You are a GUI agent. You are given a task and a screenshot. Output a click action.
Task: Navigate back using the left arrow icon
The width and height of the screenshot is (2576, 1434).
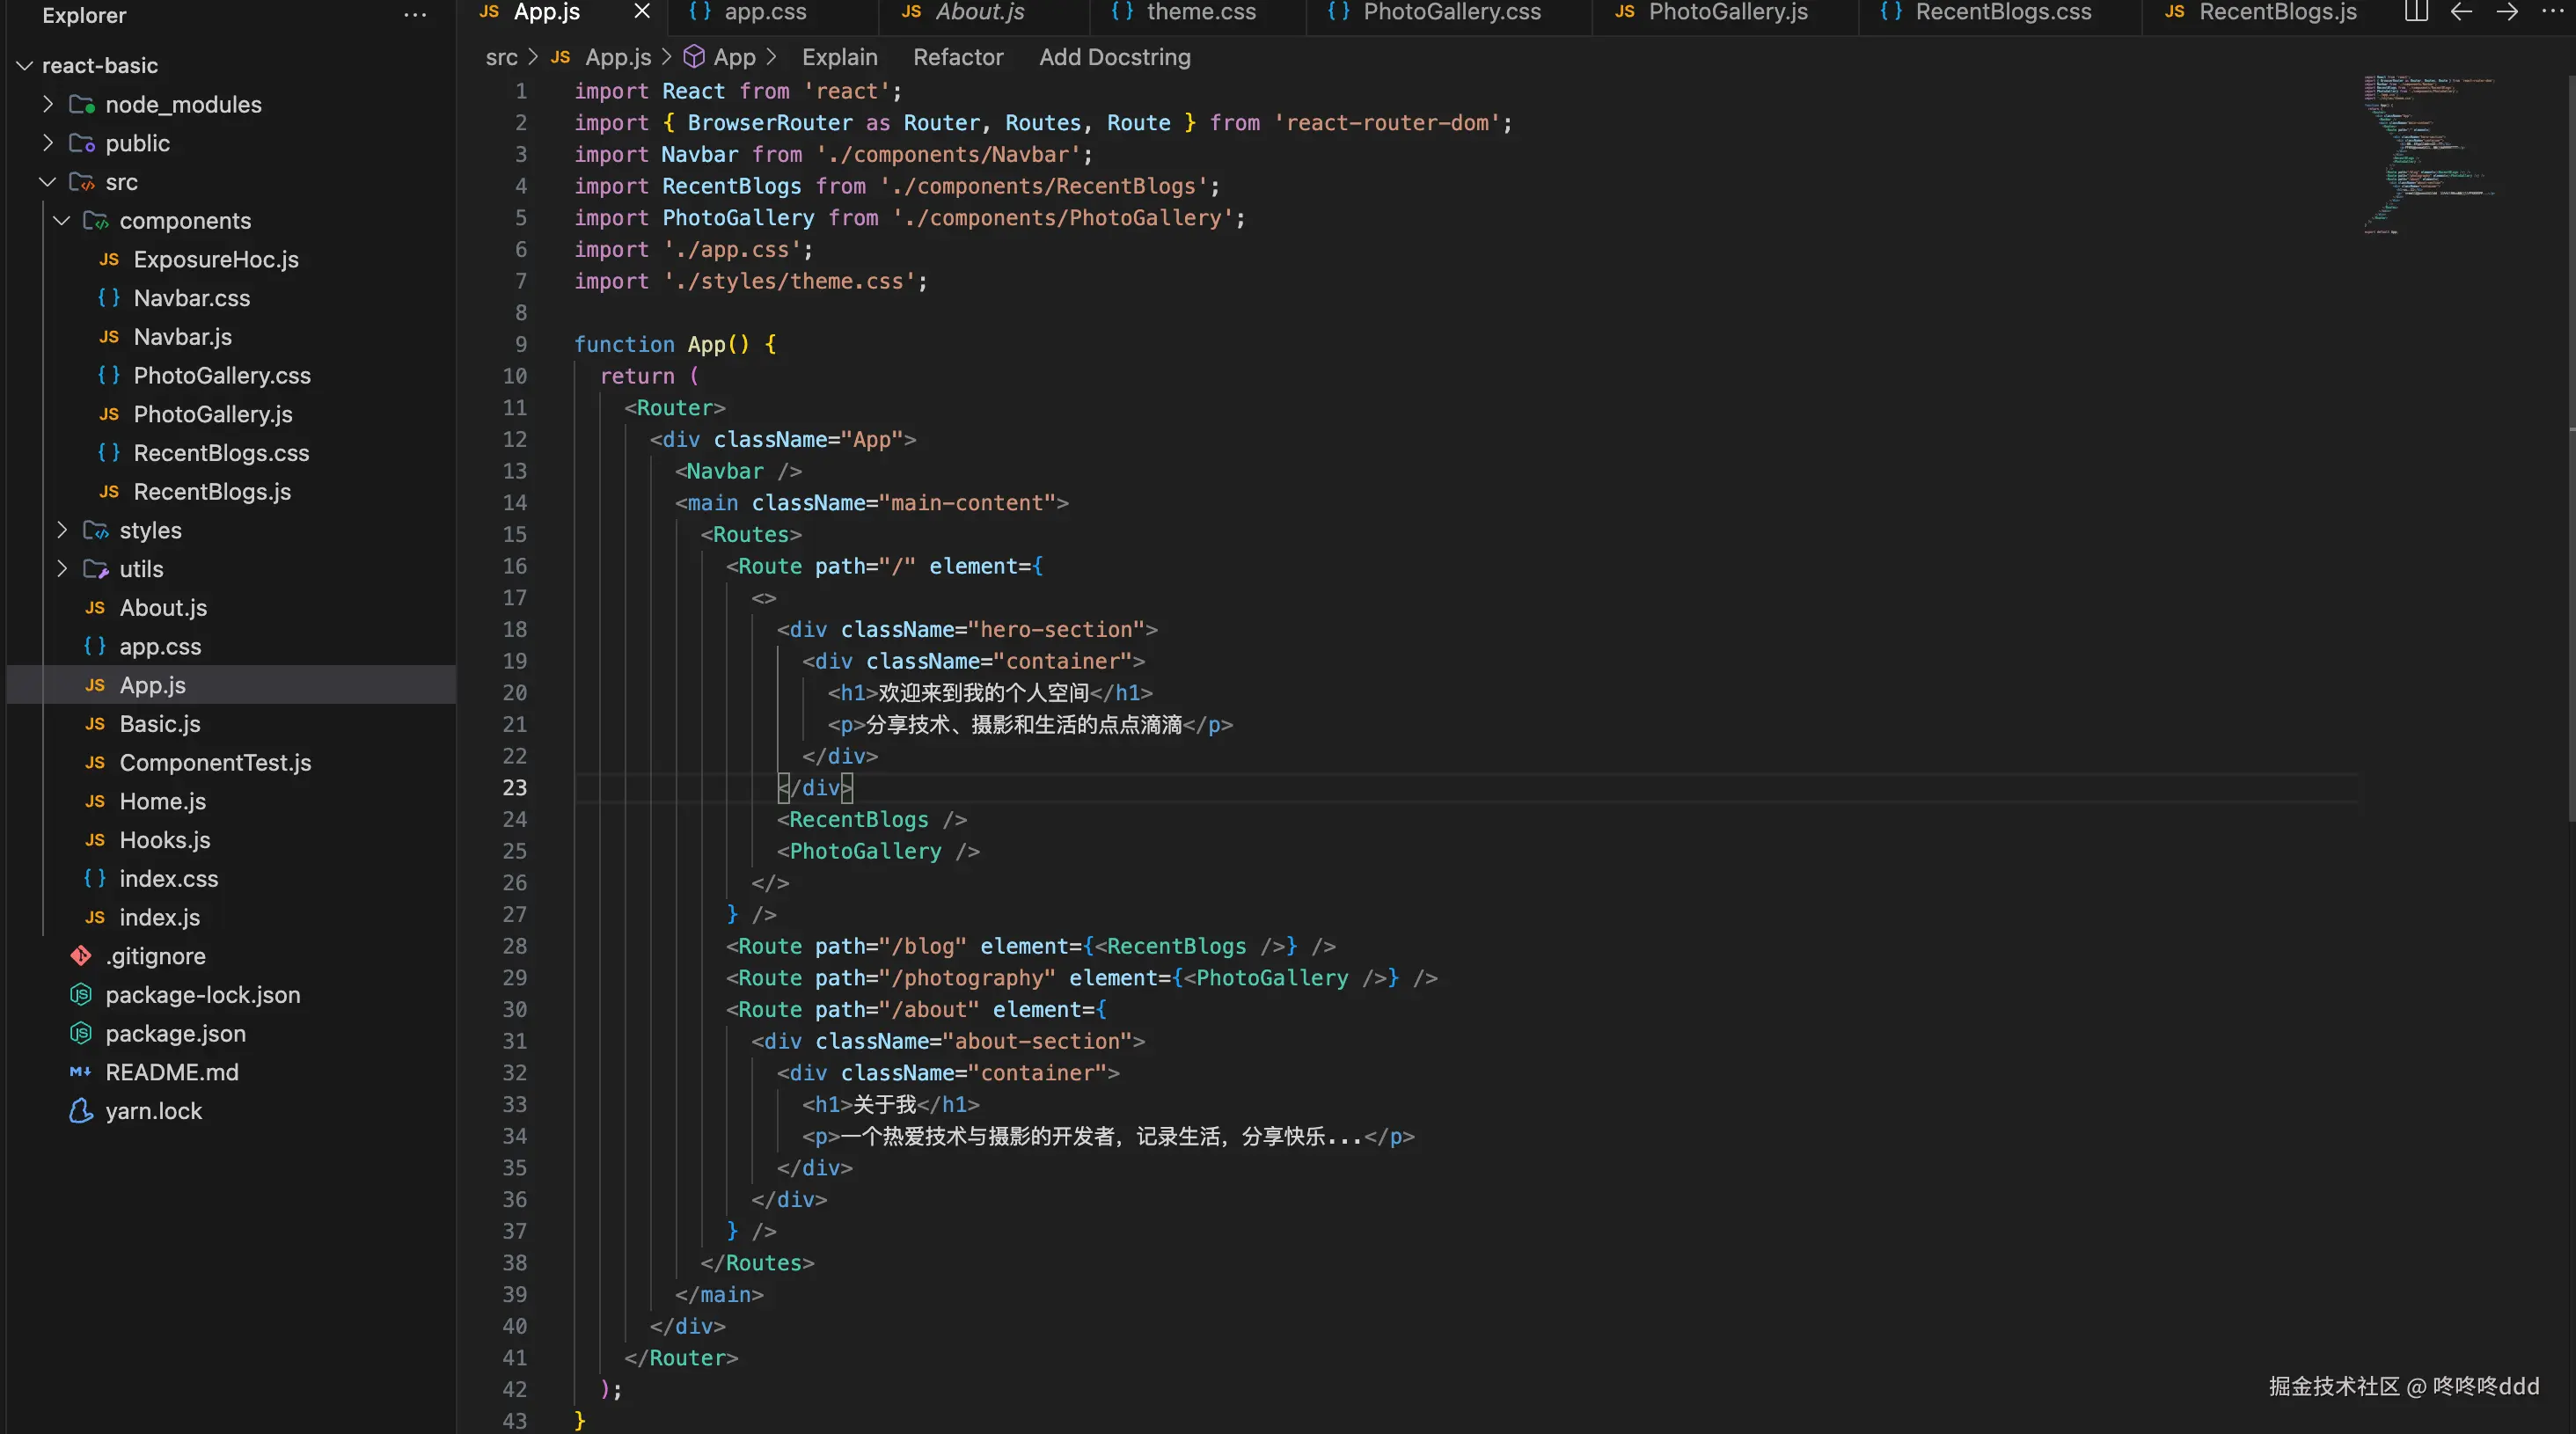pyautogui.click(x=2460, y=13)
